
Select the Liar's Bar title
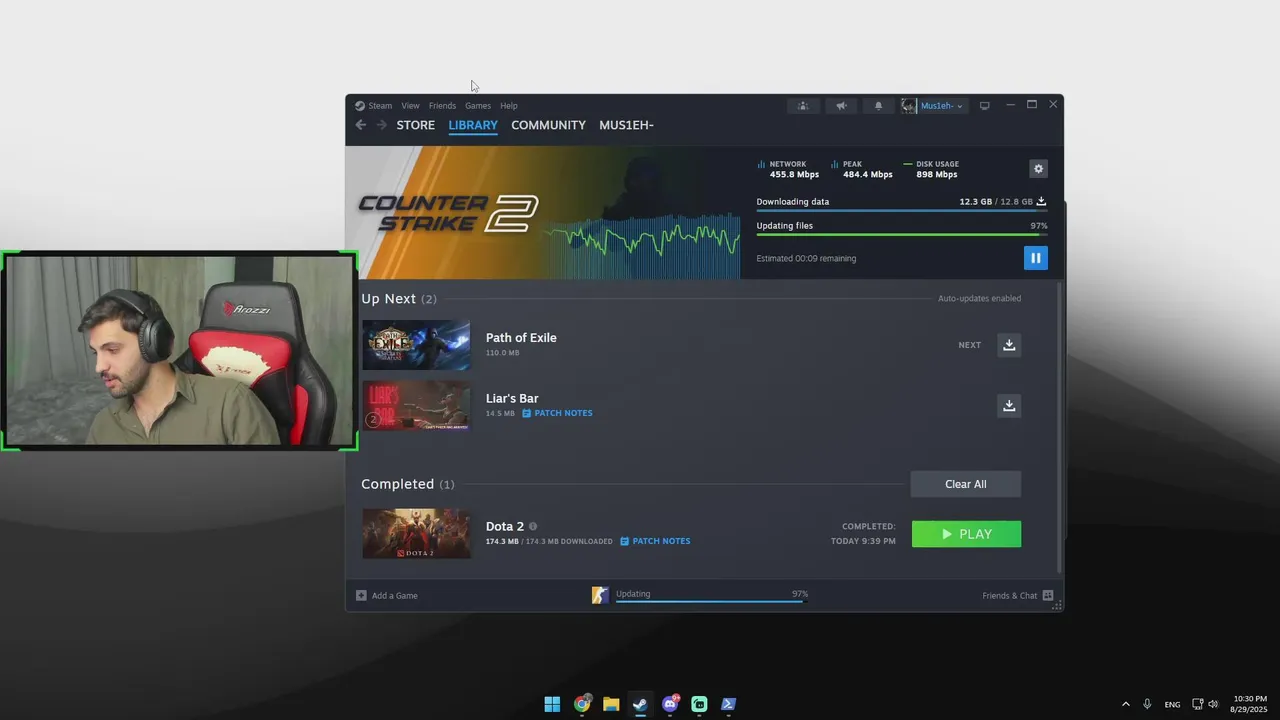click(x=512, y=398)
